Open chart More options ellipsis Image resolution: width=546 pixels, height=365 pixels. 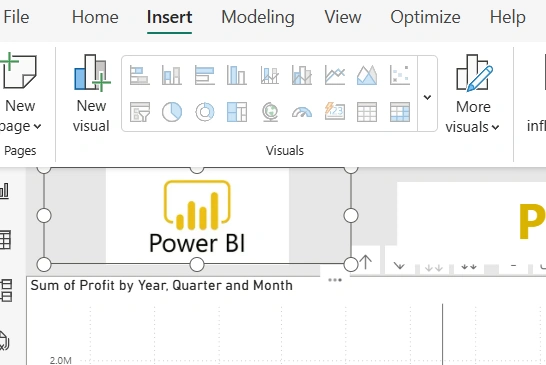tap(335, 280)
